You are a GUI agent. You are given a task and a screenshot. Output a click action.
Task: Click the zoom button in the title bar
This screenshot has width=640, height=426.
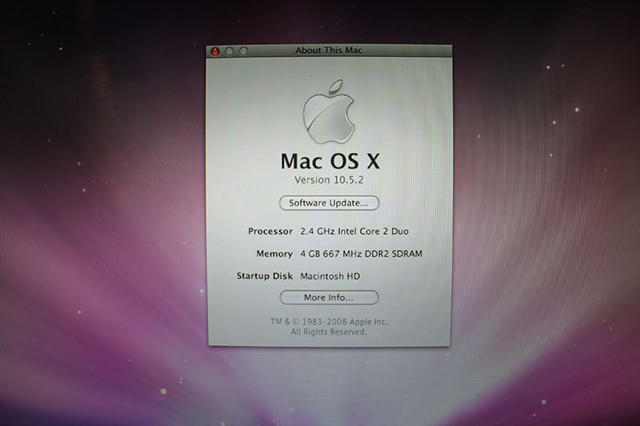[243, 51]
